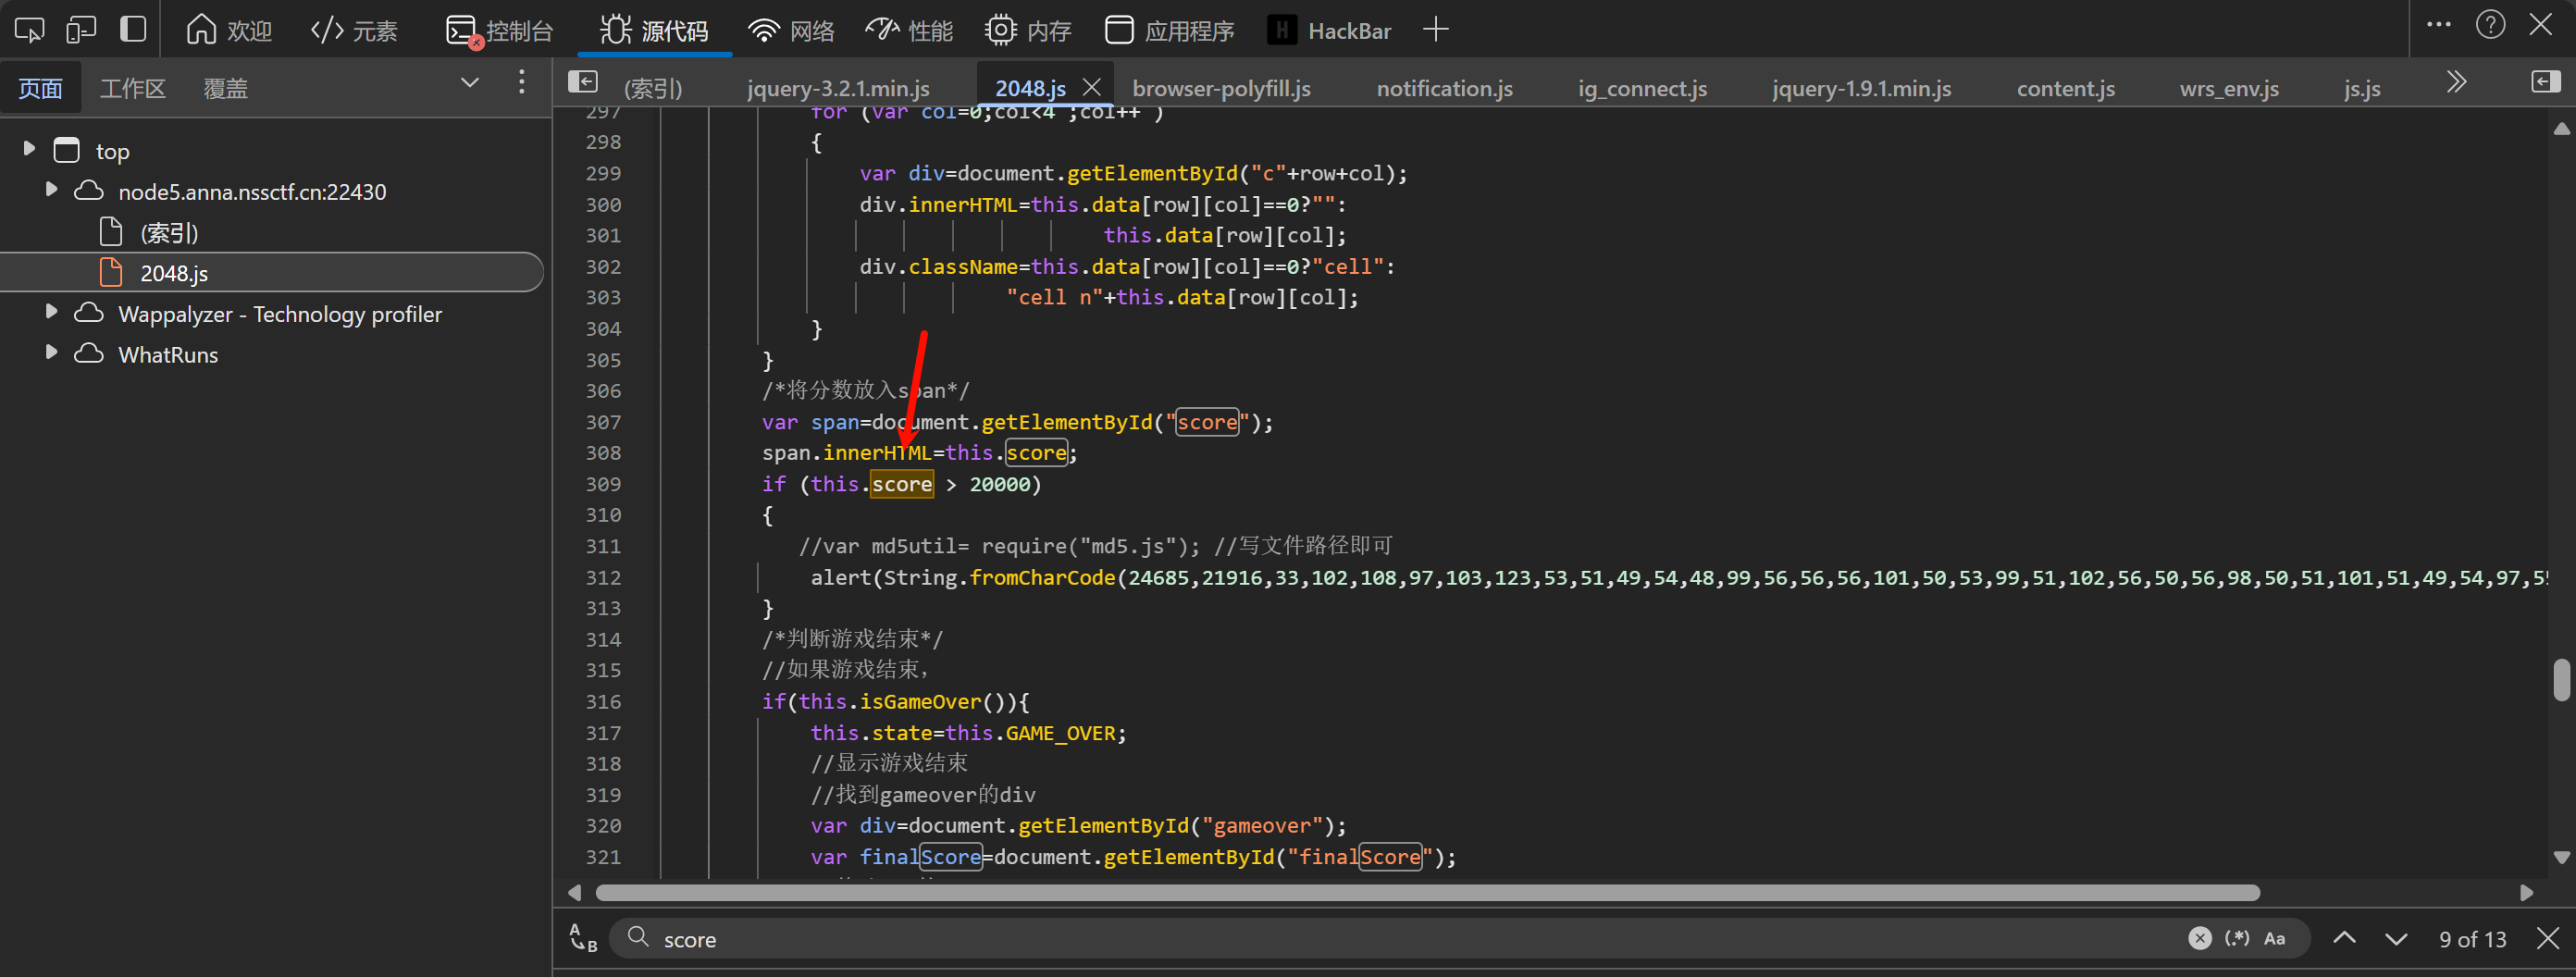The image size is (2576, 977).
Task: Open the HackBar tab
Action: pos(1329,31)
